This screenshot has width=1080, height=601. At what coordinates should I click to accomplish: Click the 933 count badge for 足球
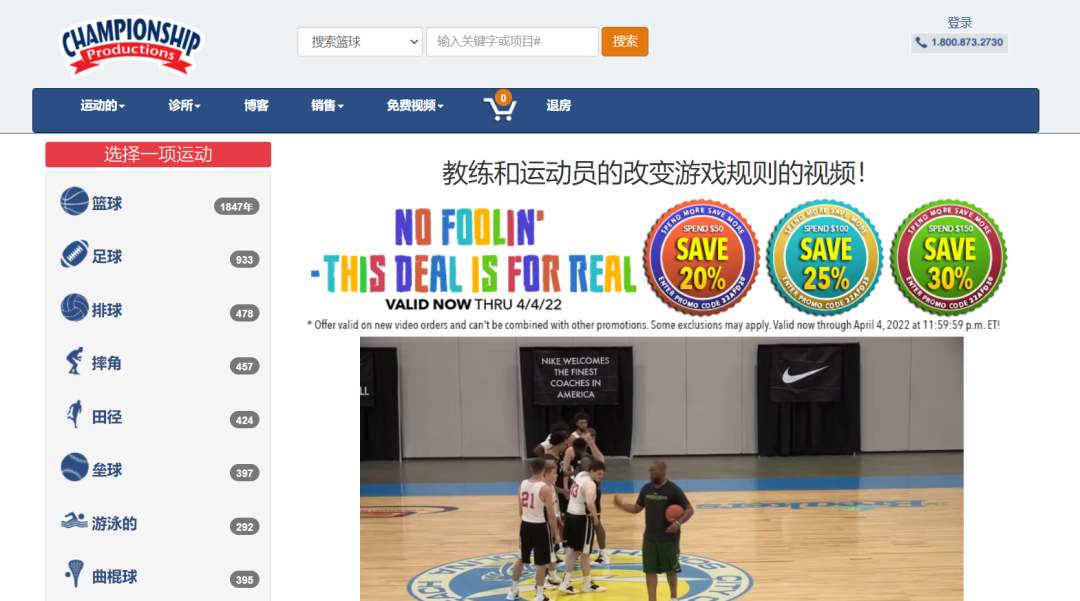point(245,260)
